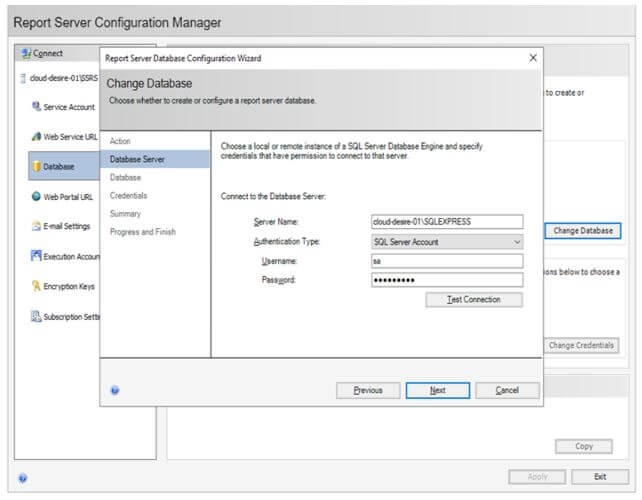Viewport: 642px width, 500px height.
Task: Select the Progress and Finish step
Action: point(143,232)
